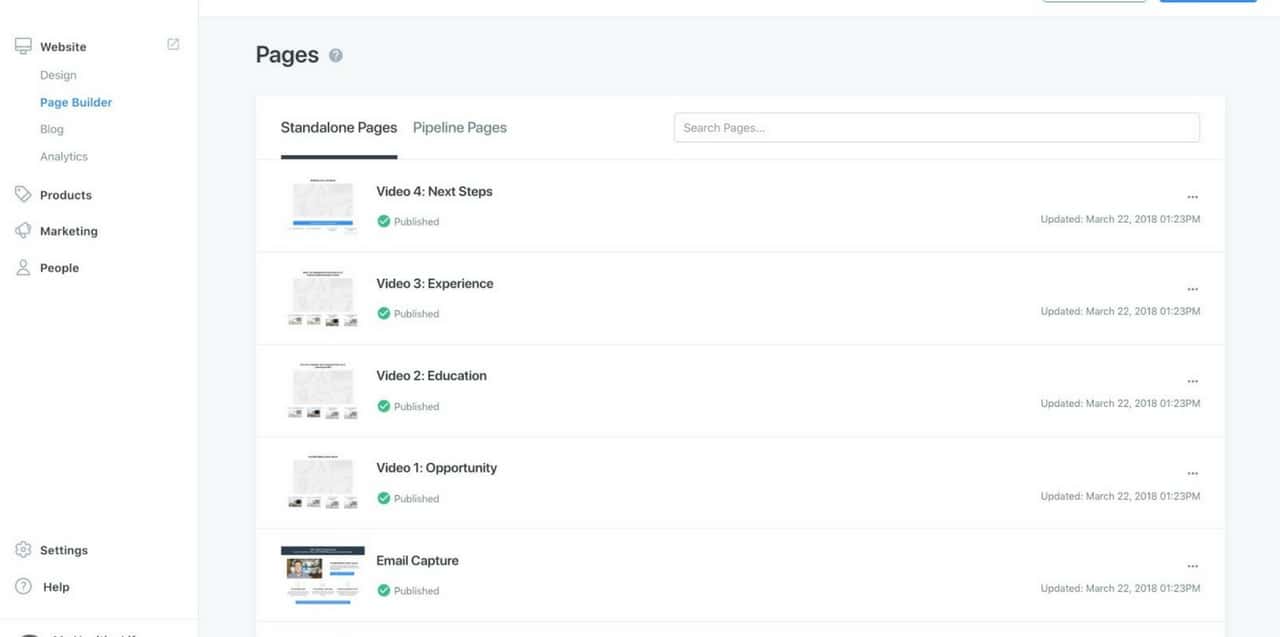The image size is (1280, 637).
Task: Open Website section label
Action: (x=63, y=47)
